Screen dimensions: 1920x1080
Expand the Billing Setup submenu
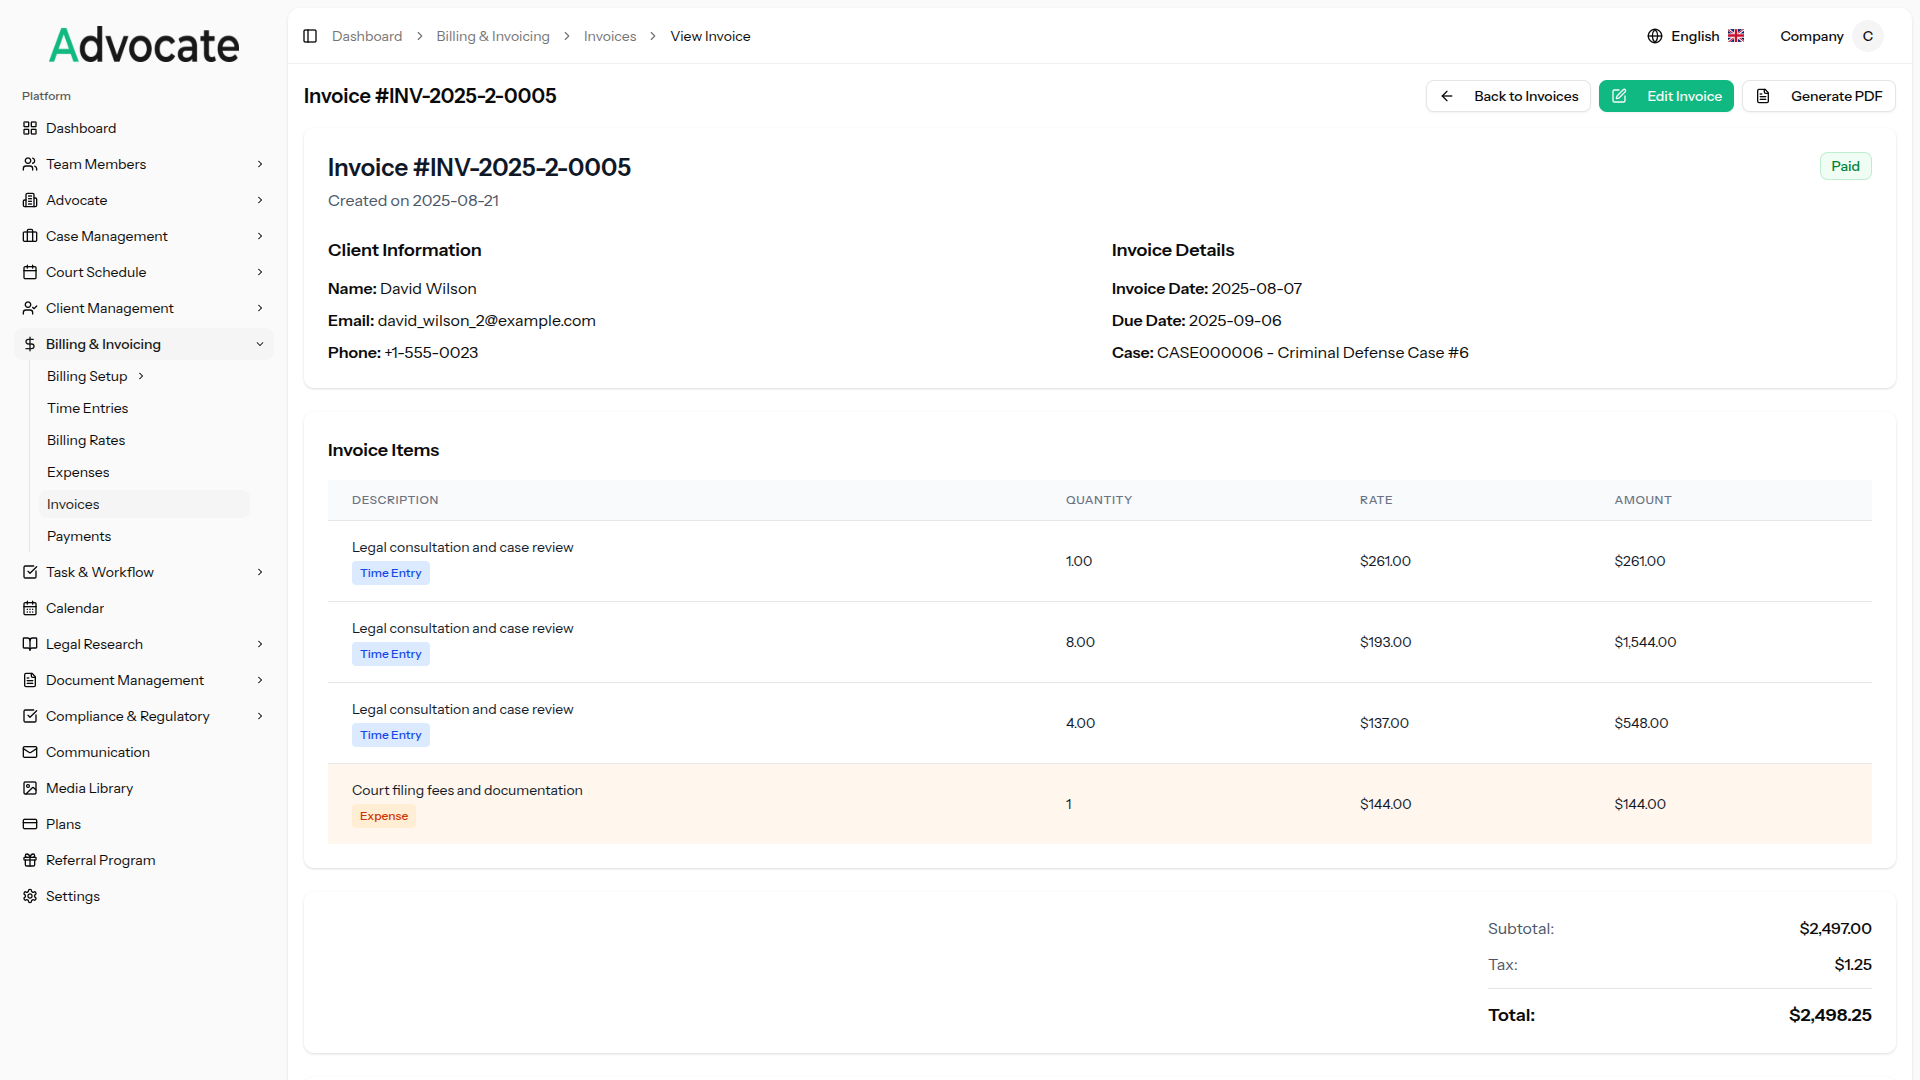[141, 376]
